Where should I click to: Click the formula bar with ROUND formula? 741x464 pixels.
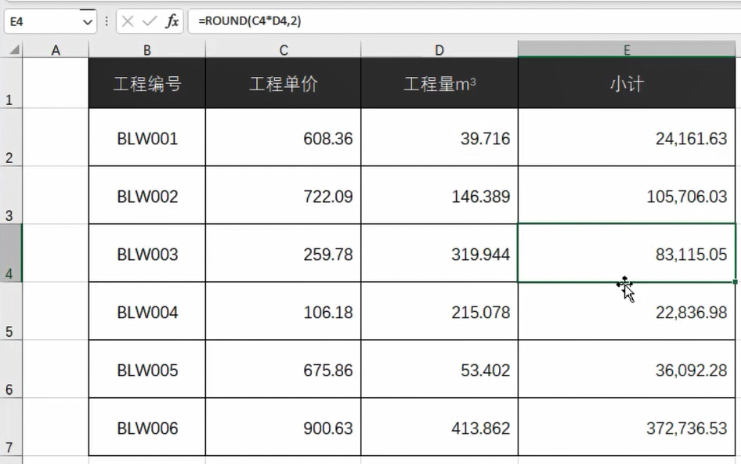click(x=465, y=21)
